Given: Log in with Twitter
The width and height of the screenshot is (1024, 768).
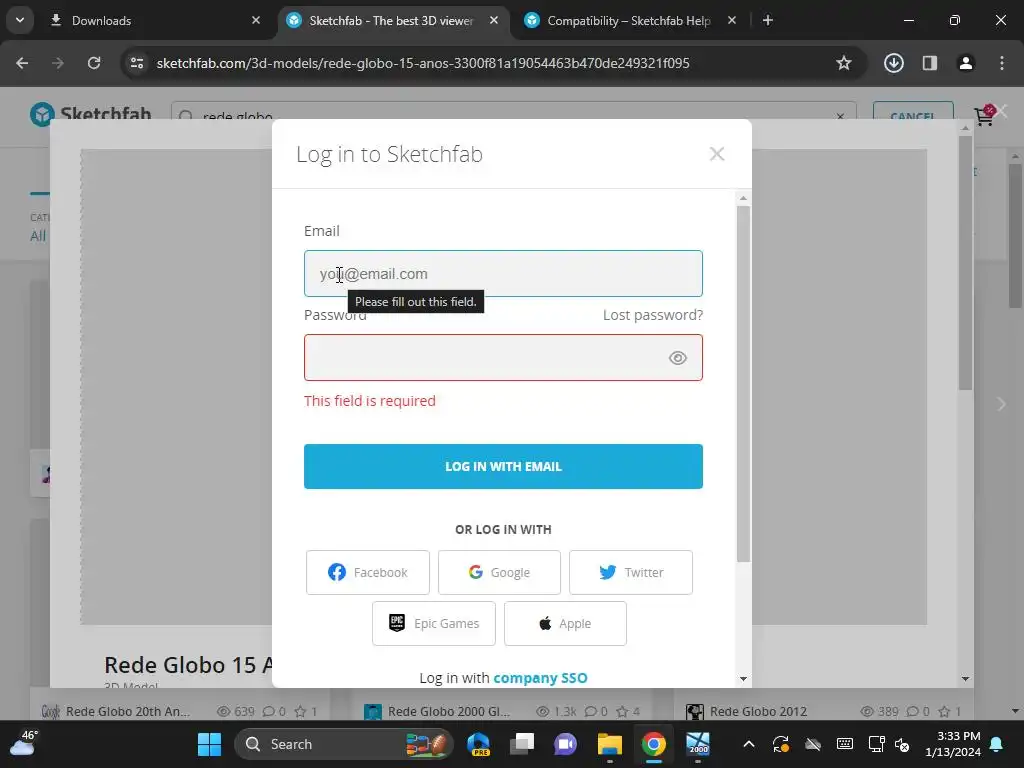Looking at the screenshot, I should pyautogui.click(x=631, y=573).
